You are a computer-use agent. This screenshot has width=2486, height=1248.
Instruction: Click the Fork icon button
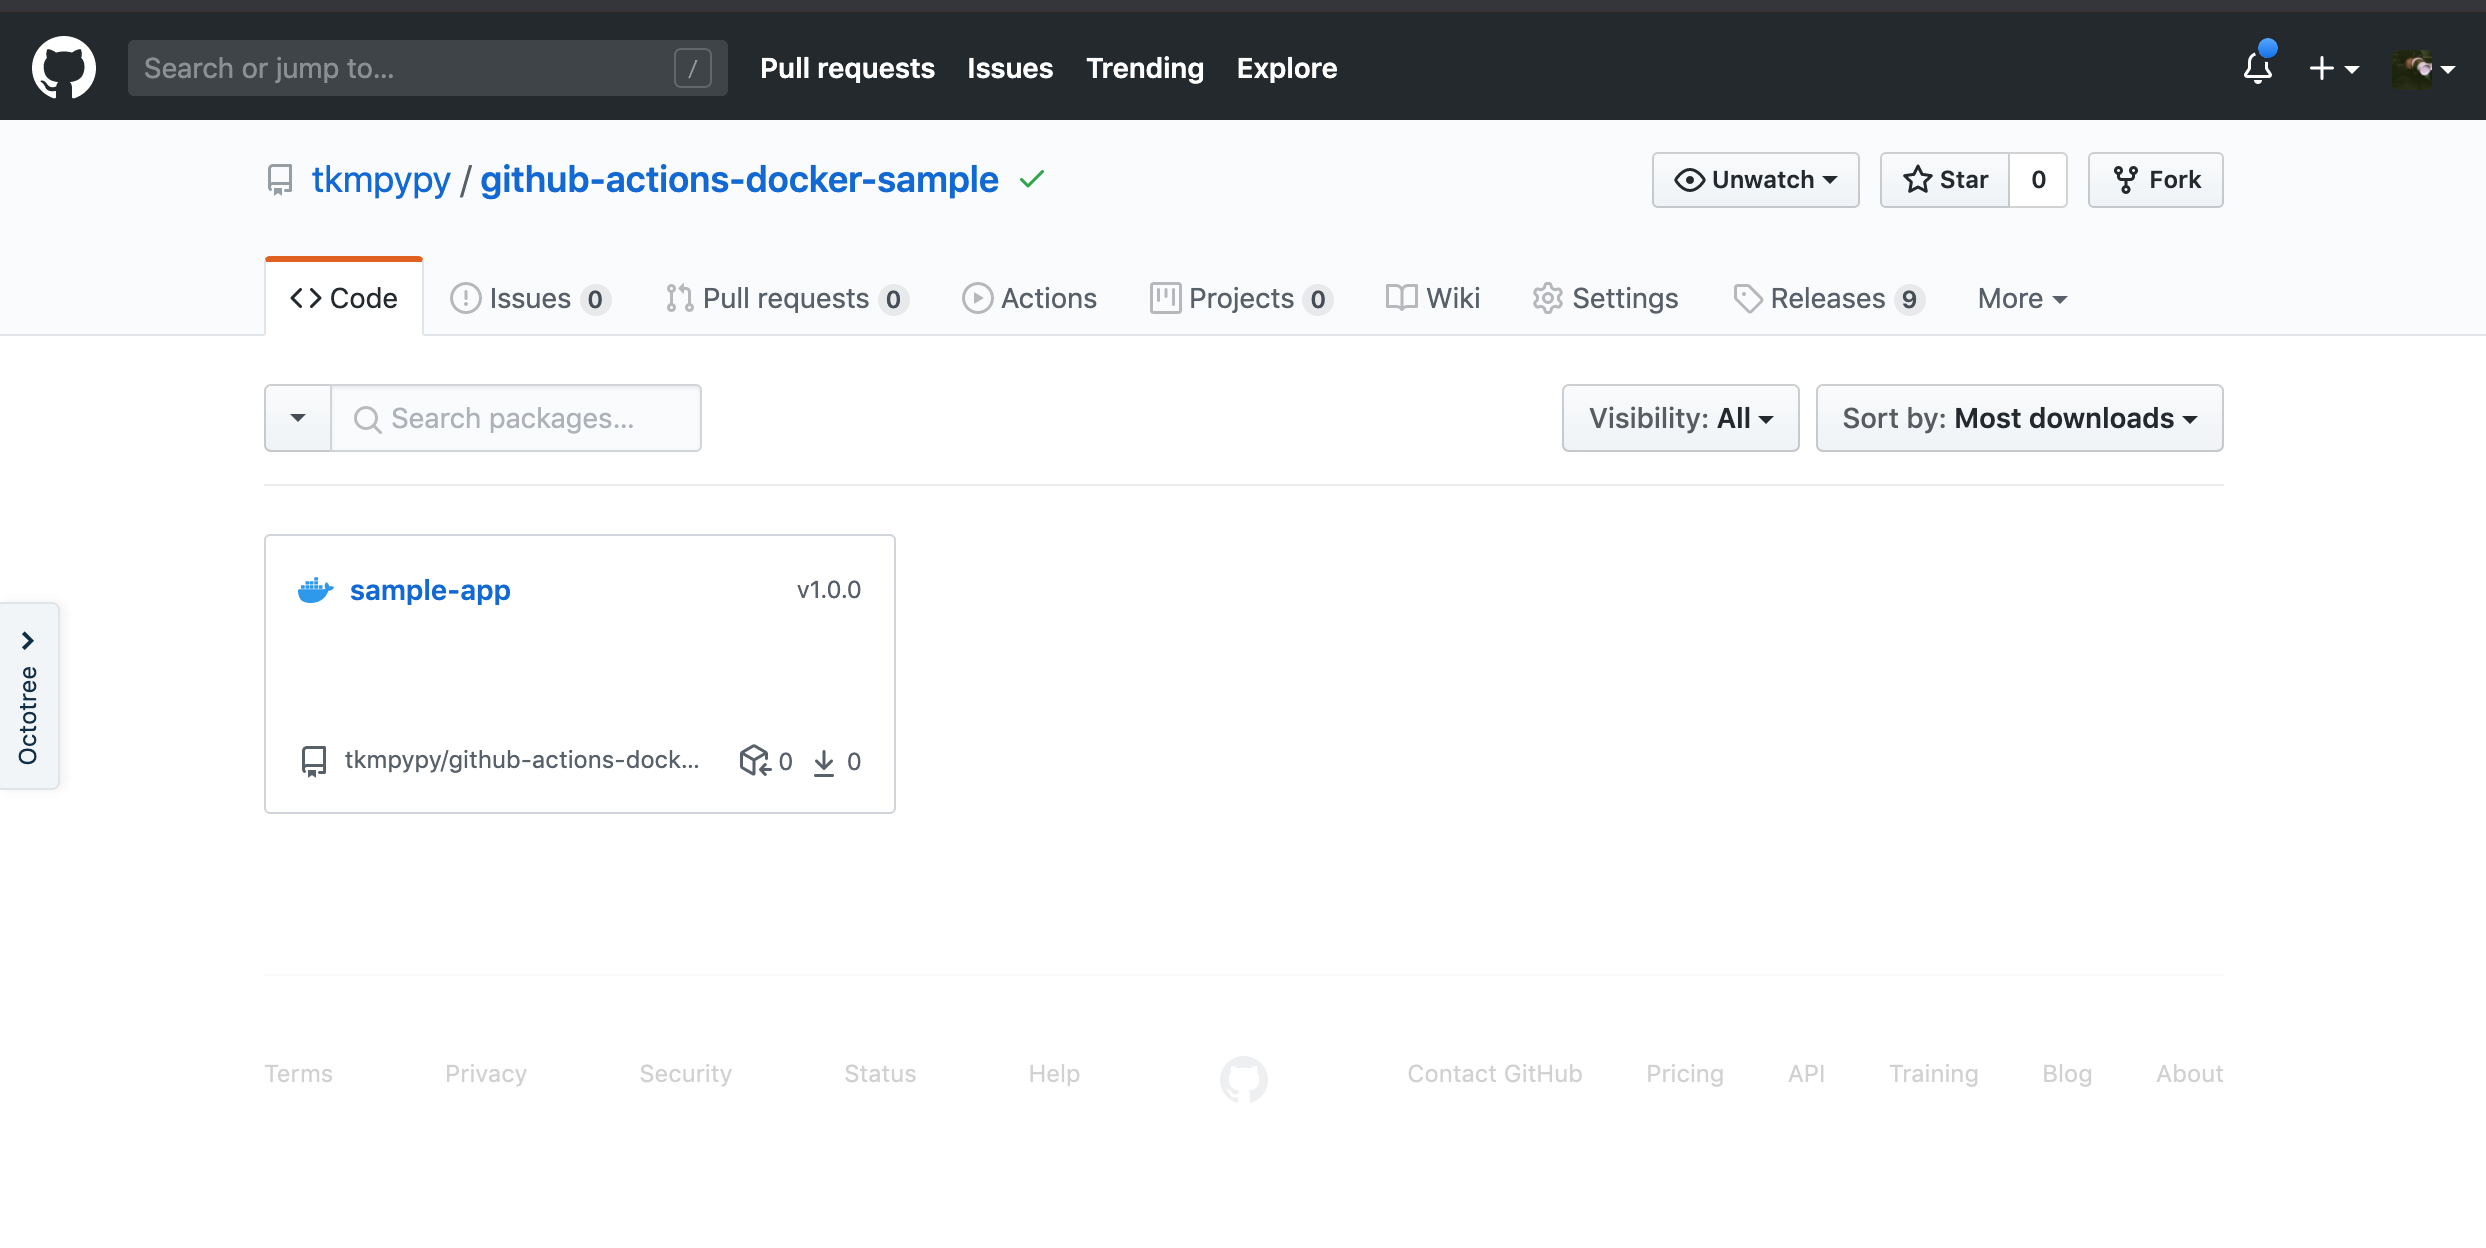(2157, 178)
